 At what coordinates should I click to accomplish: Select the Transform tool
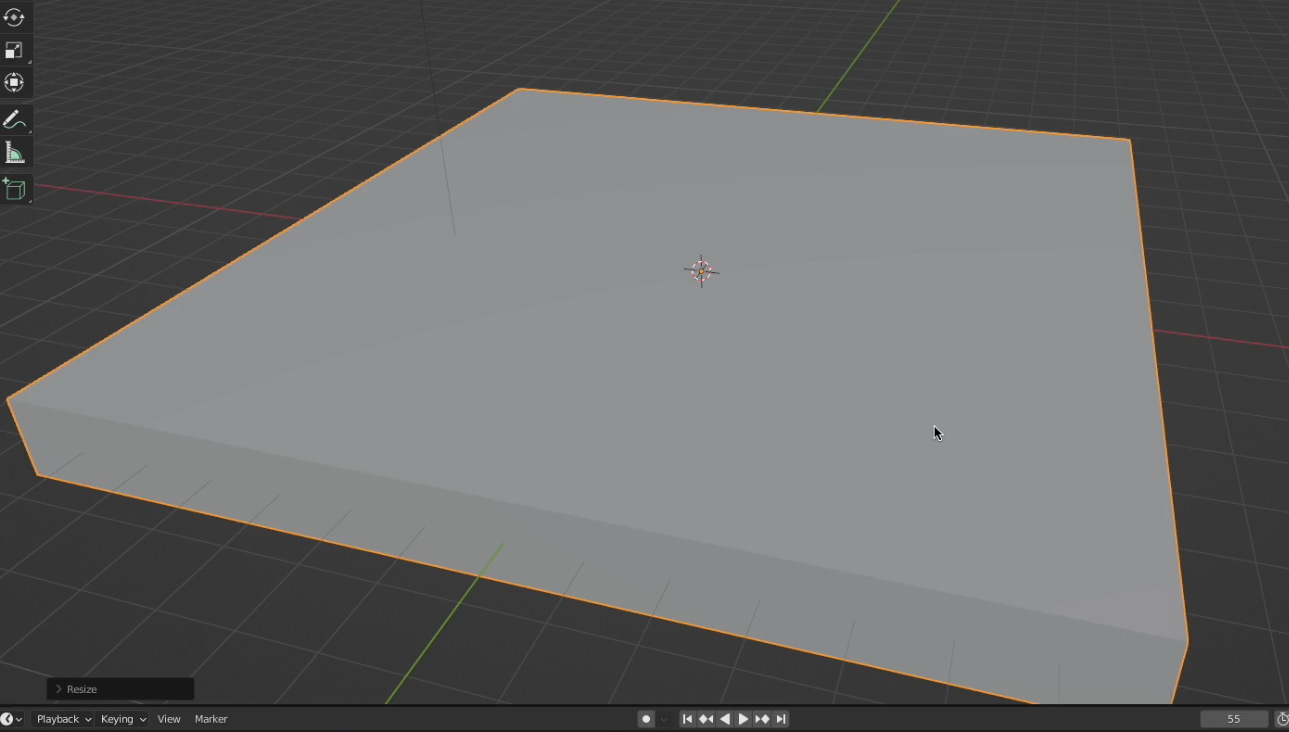pyautogui.click(x=14, y=82)
